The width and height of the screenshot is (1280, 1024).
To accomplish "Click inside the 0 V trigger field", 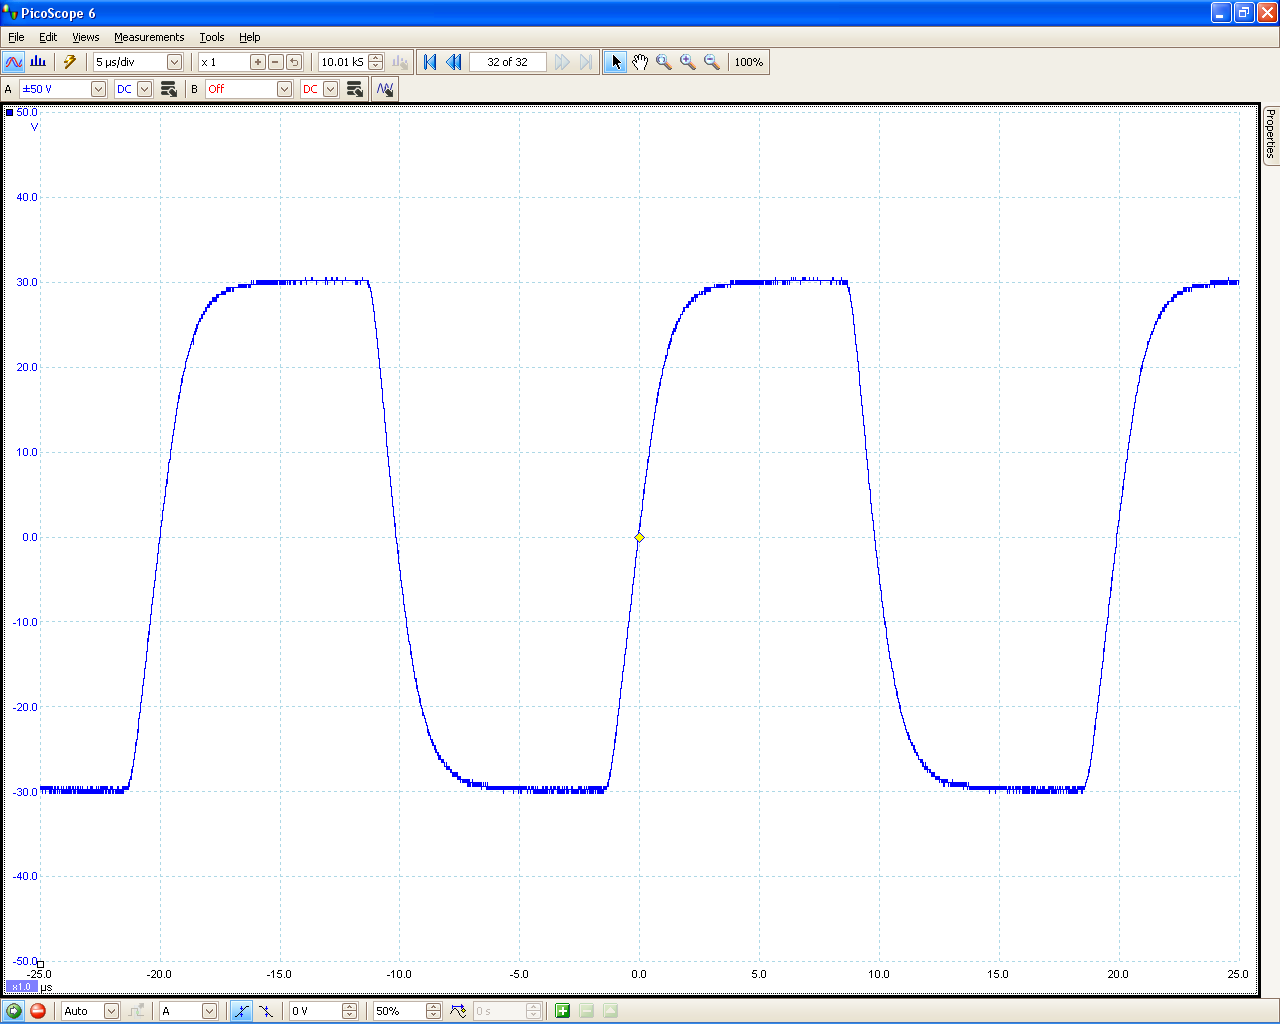I will [315, 1011].
